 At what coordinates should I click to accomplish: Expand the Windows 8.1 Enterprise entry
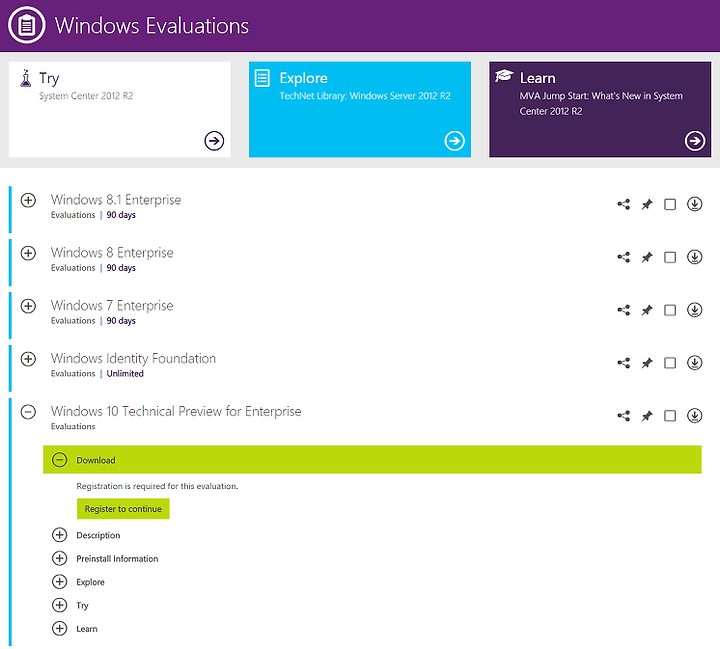point(28,200)
